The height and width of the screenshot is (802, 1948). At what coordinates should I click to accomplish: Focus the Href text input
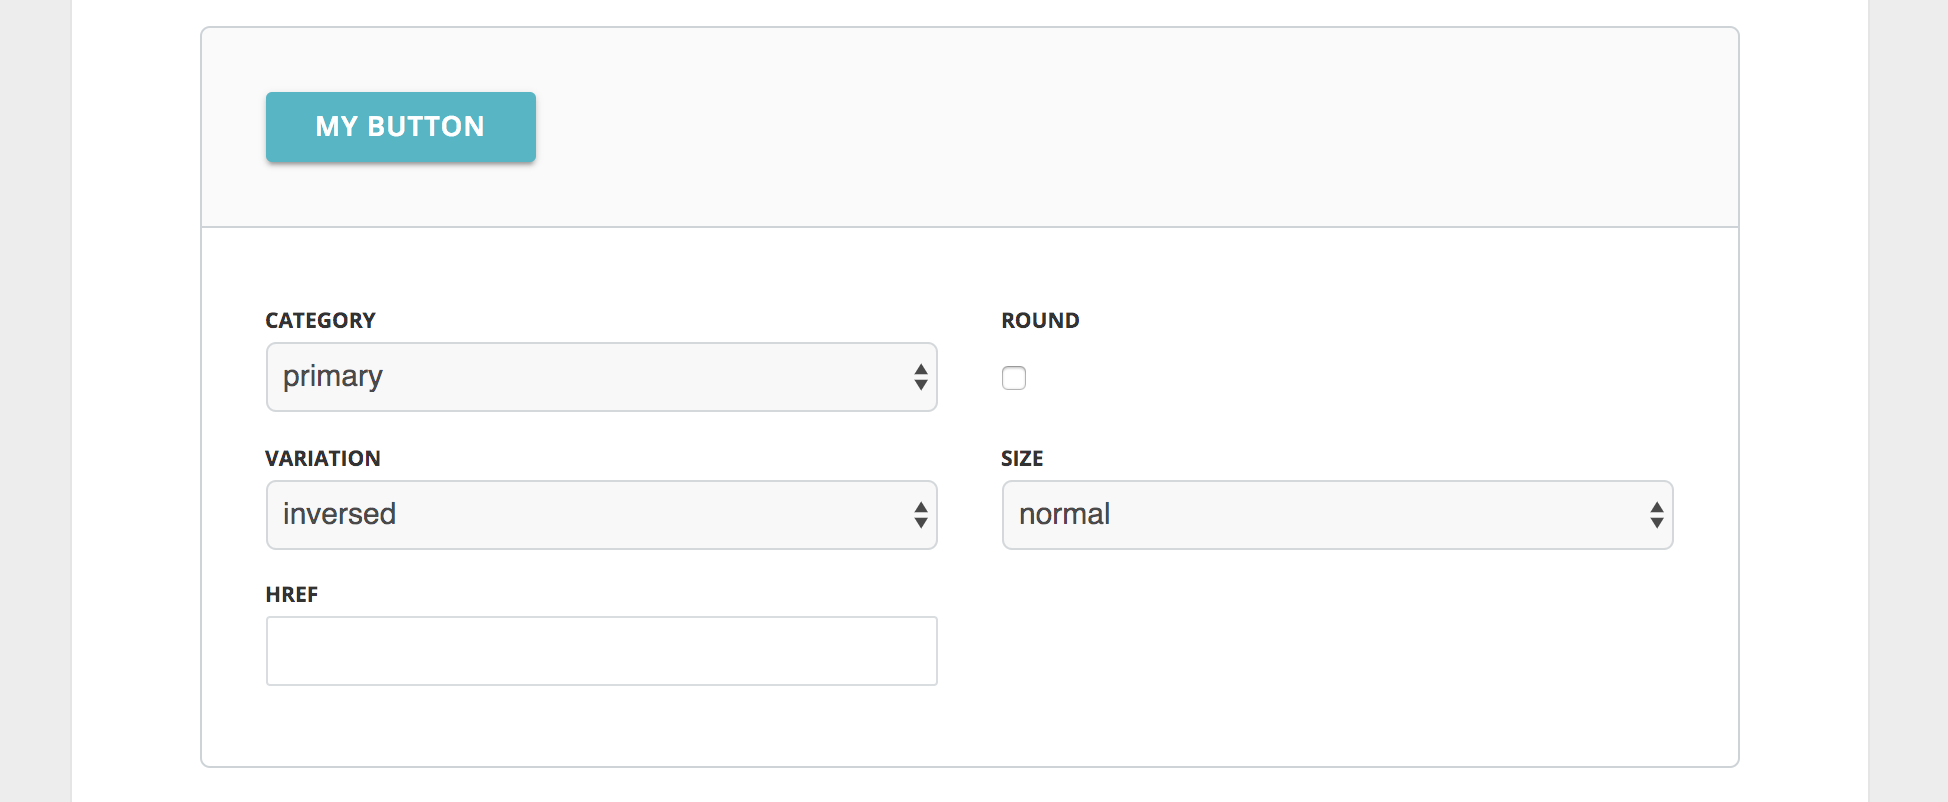(601, 651)
